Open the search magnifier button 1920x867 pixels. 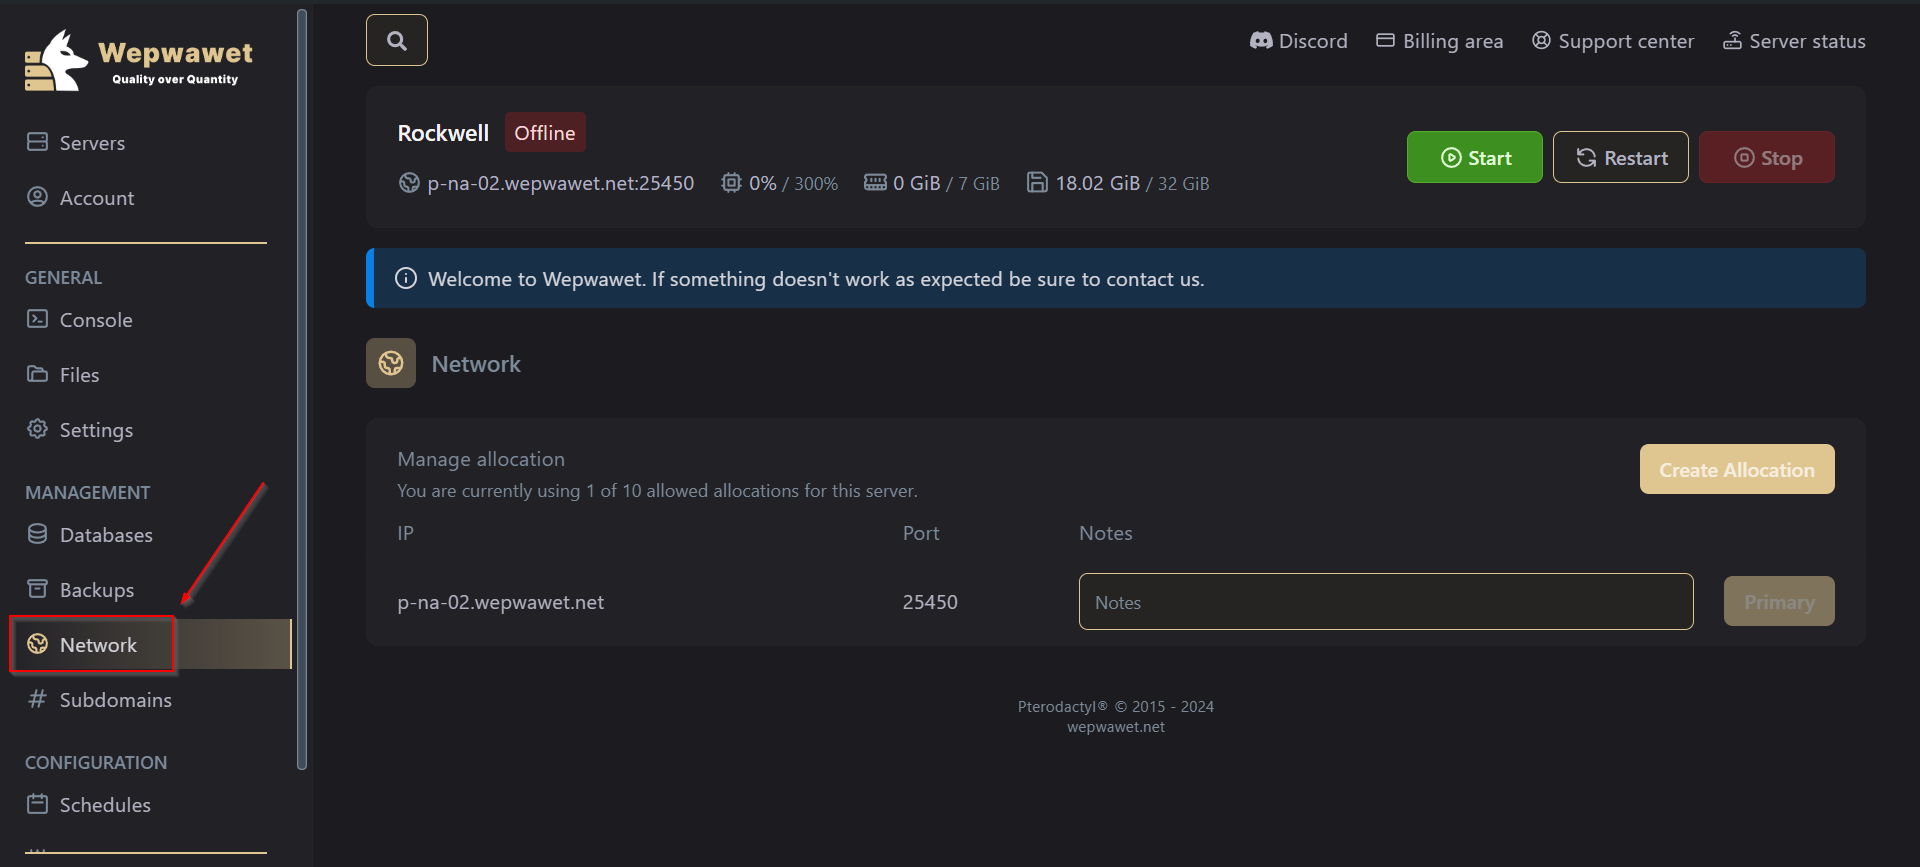coord(397,40)
